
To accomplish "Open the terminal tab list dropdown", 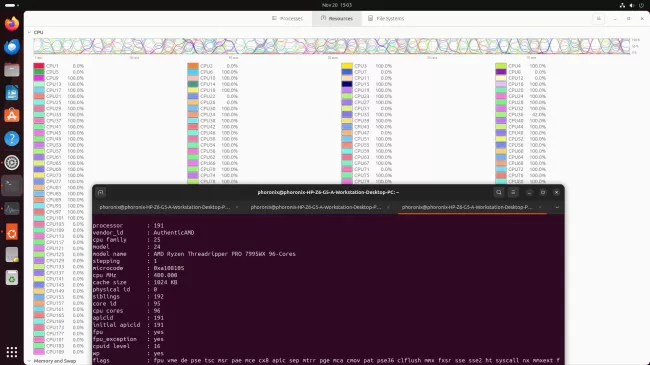I will tap(557, 207).
